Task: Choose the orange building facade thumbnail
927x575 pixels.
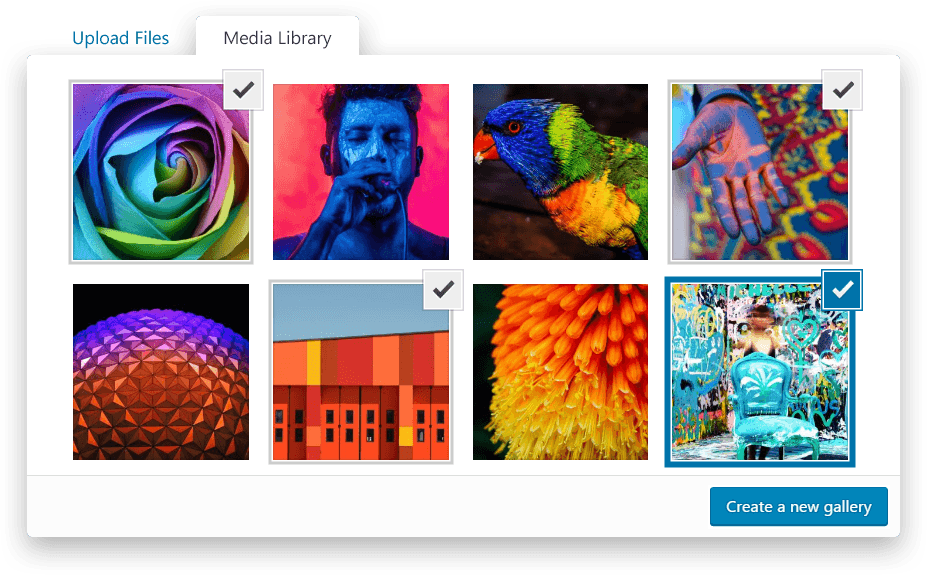Action: tap(361, 372)
